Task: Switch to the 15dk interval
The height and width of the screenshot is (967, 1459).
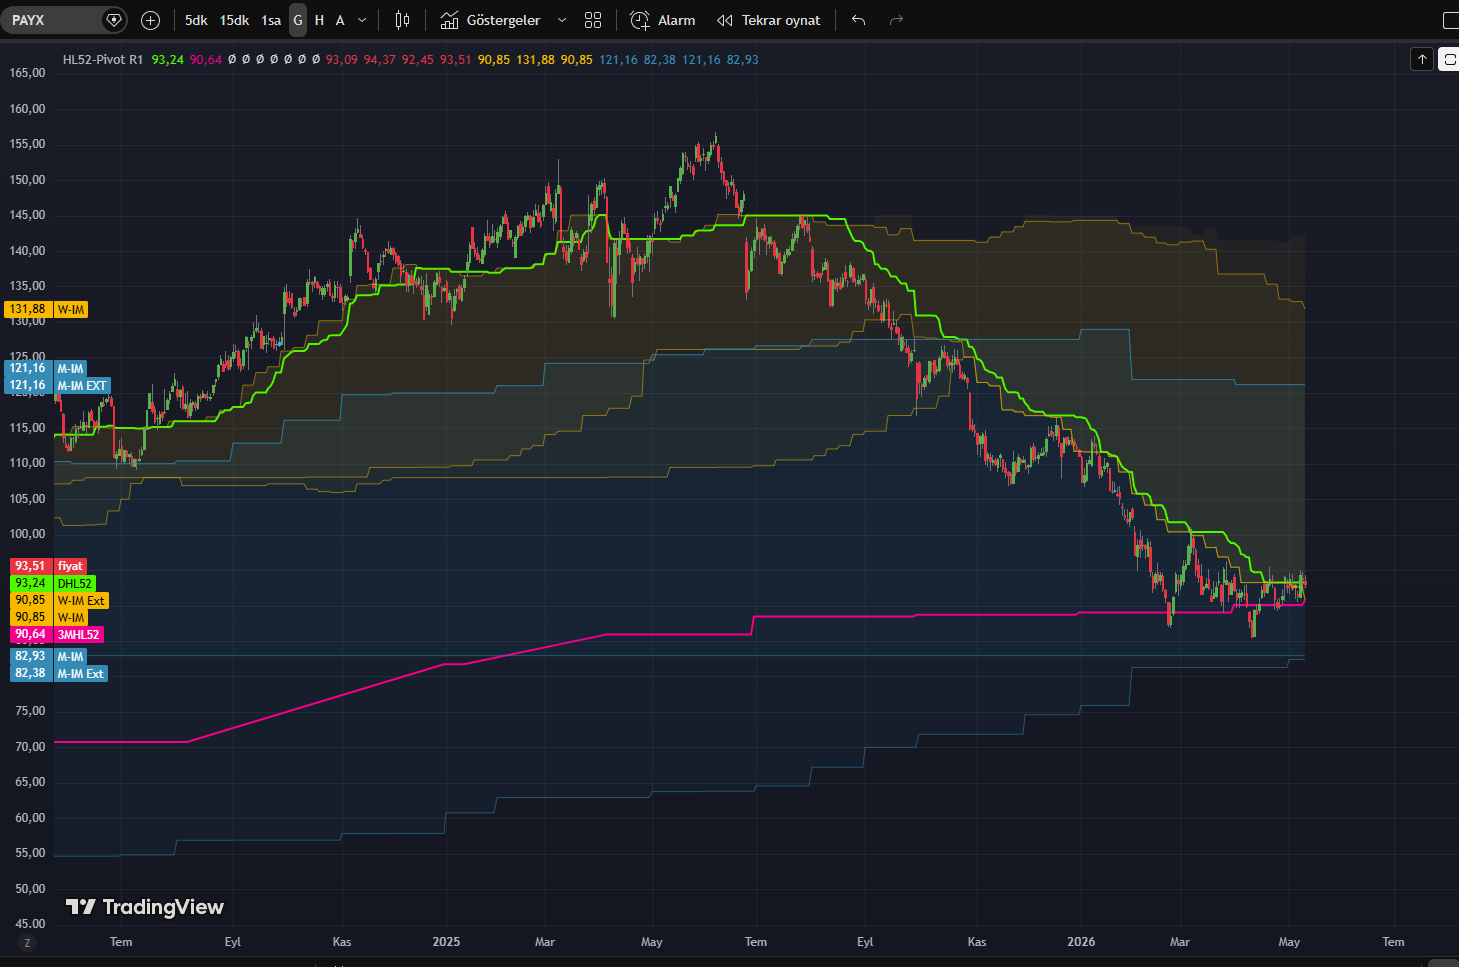Action: coord(234,20)
